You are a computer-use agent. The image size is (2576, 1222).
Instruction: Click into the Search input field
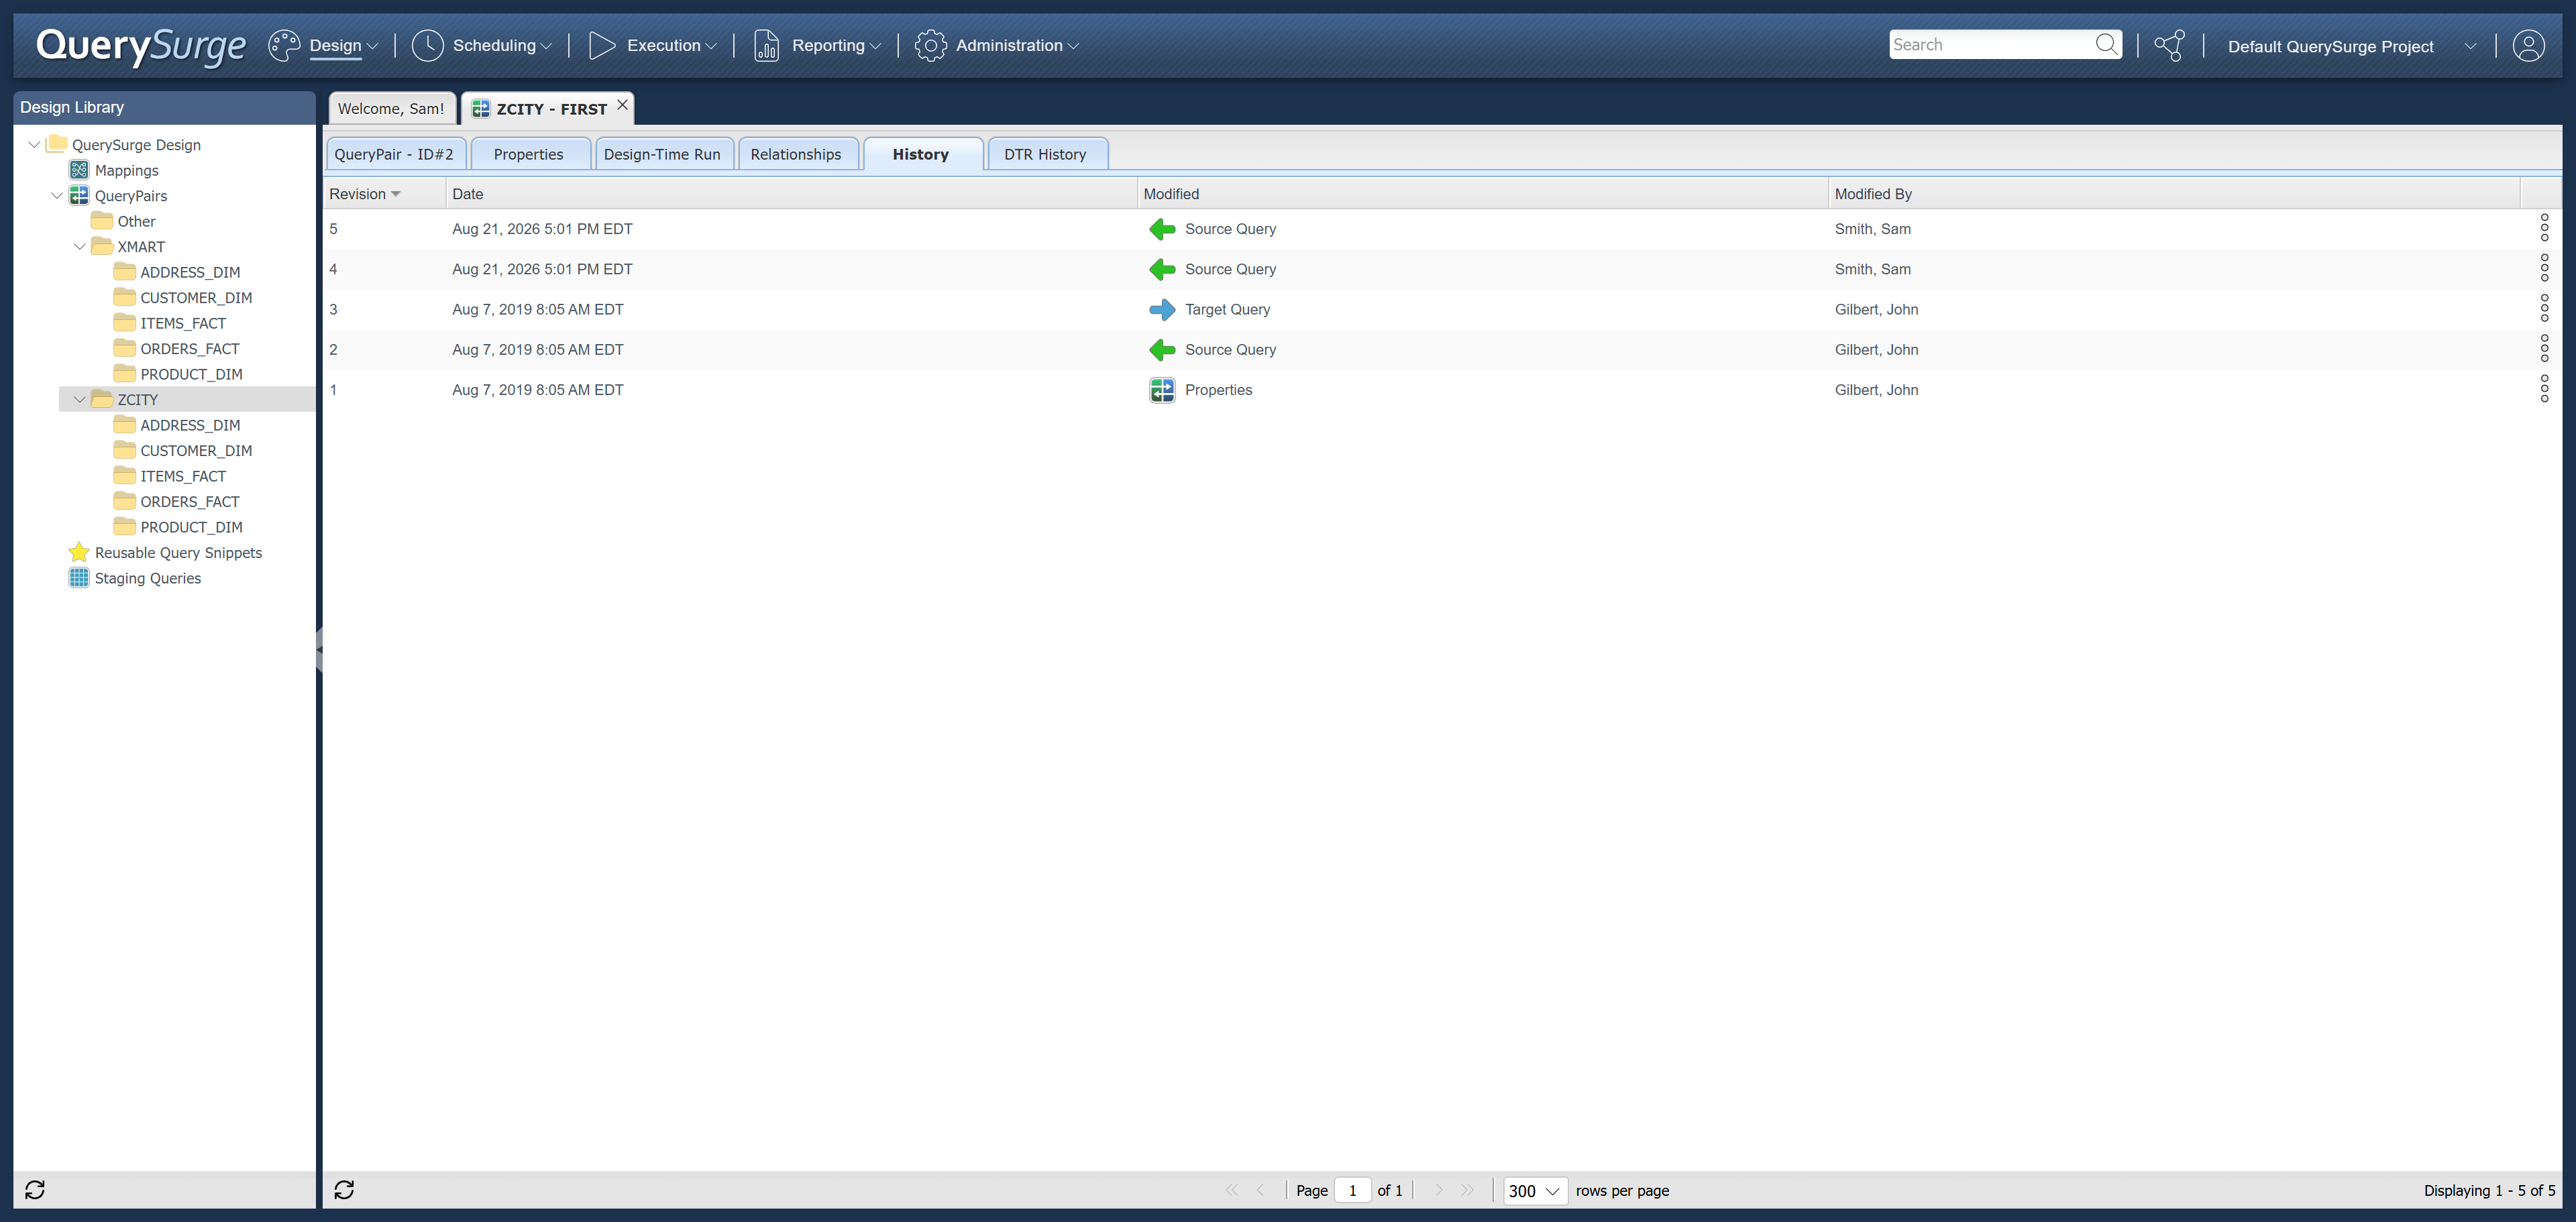pos(1991,44)
